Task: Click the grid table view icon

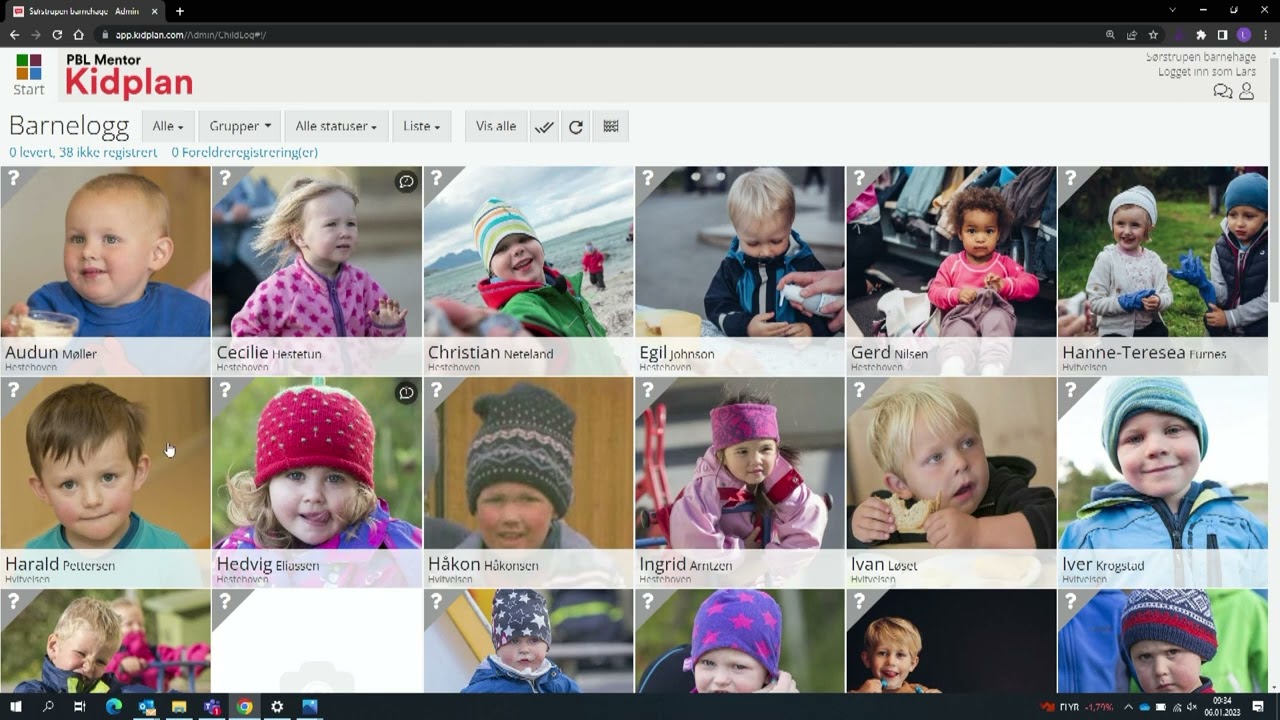Action: (x=611, y=127)
